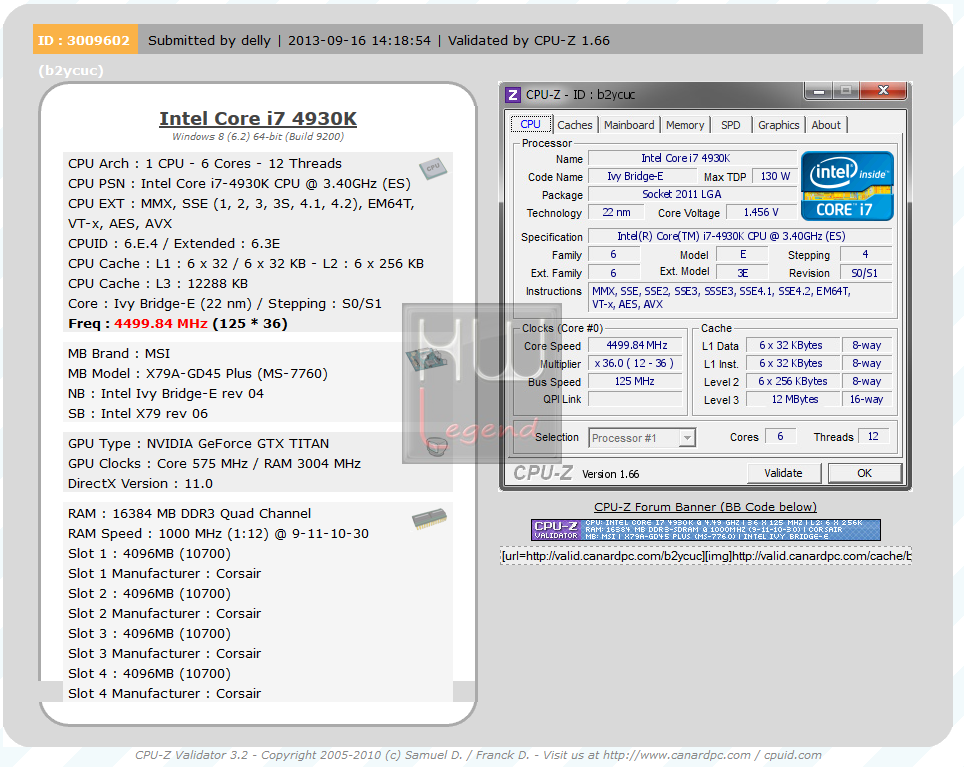Click the RAM Speed 1000 MHz line
The width and height of the screenshot is (964, 767).
click(x=218, y=533)
